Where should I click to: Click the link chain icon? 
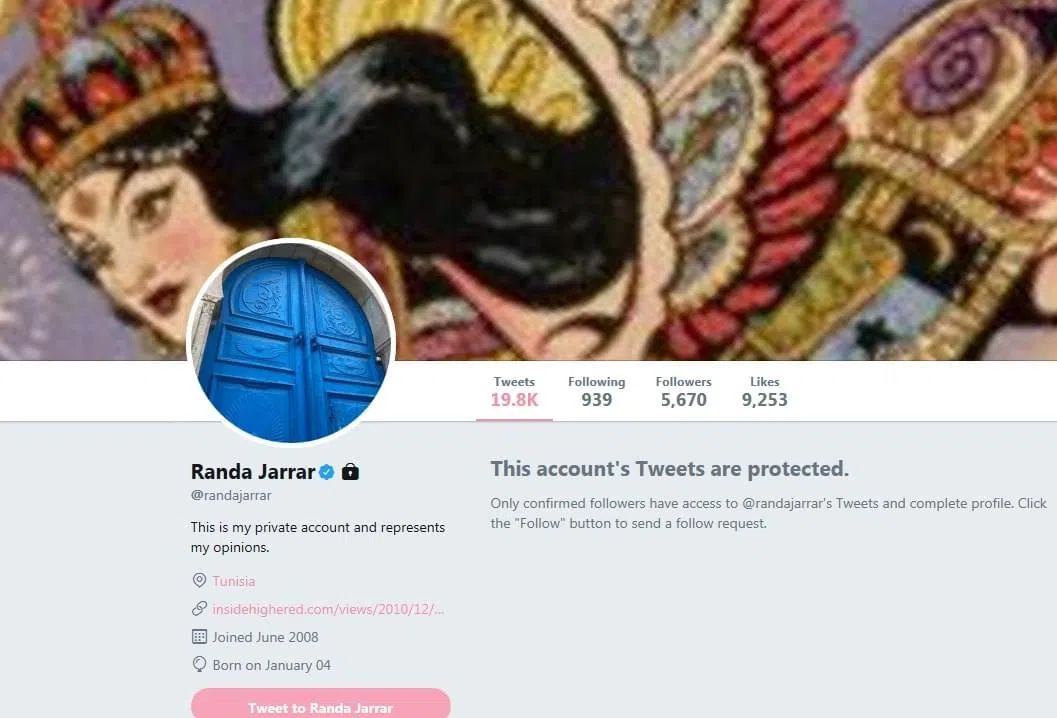coord(199,608)
